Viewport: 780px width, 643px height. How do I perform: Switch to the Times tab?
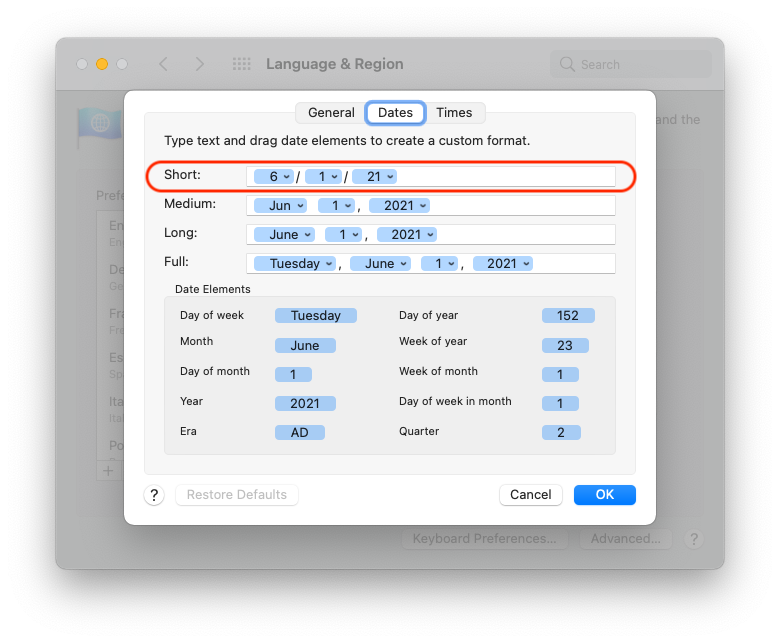point(455,113)
